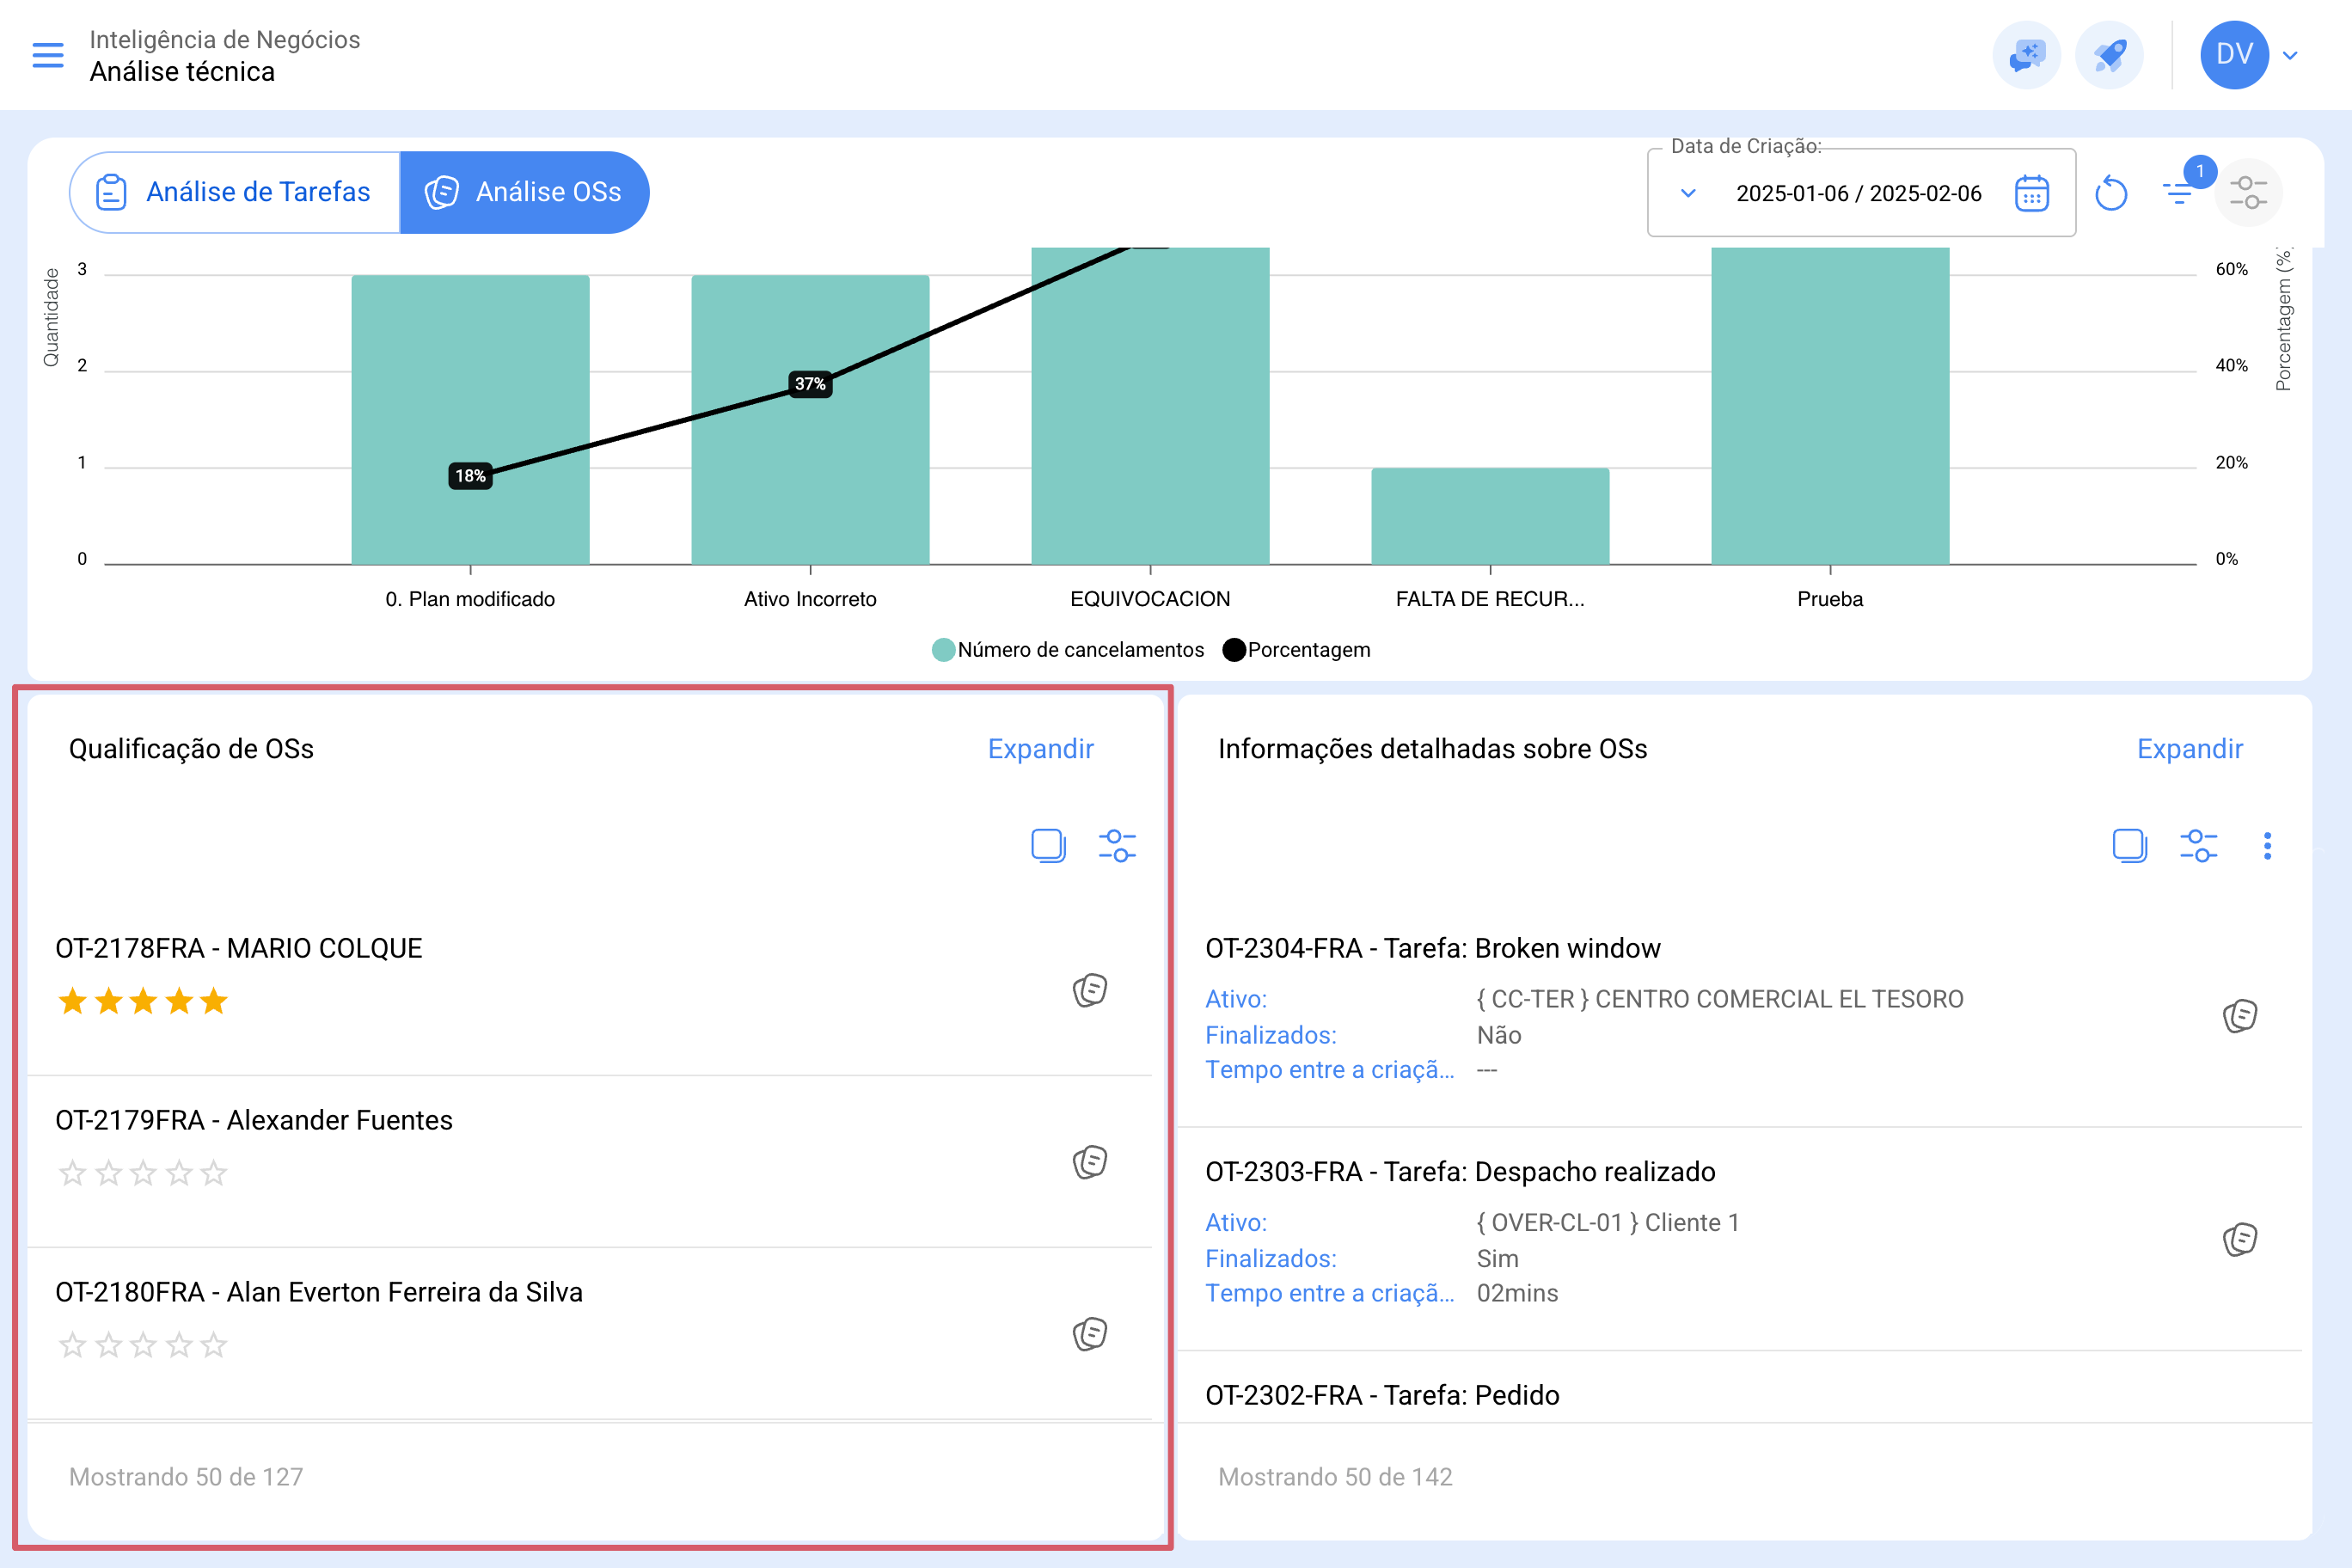The width and height of the screenshot is (2352, 1568).
Task: Click the Prueba bar in chart
Action: pos(1830,406)
